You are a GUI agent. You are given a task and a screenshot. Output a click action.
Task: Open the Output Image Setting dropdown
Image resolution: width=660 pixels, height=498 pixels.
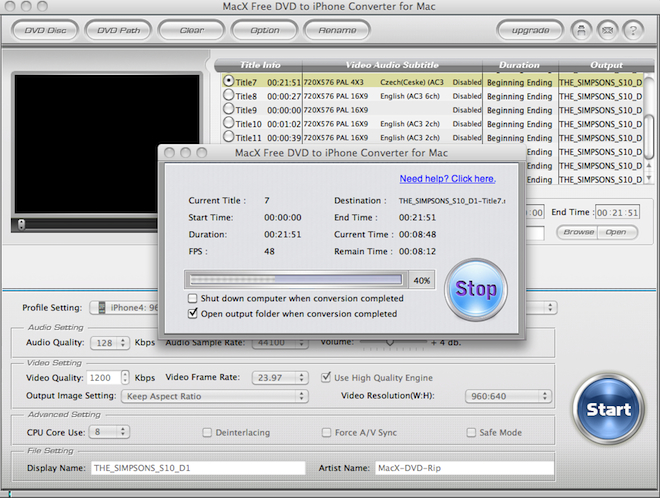click(x=214, y=395)
